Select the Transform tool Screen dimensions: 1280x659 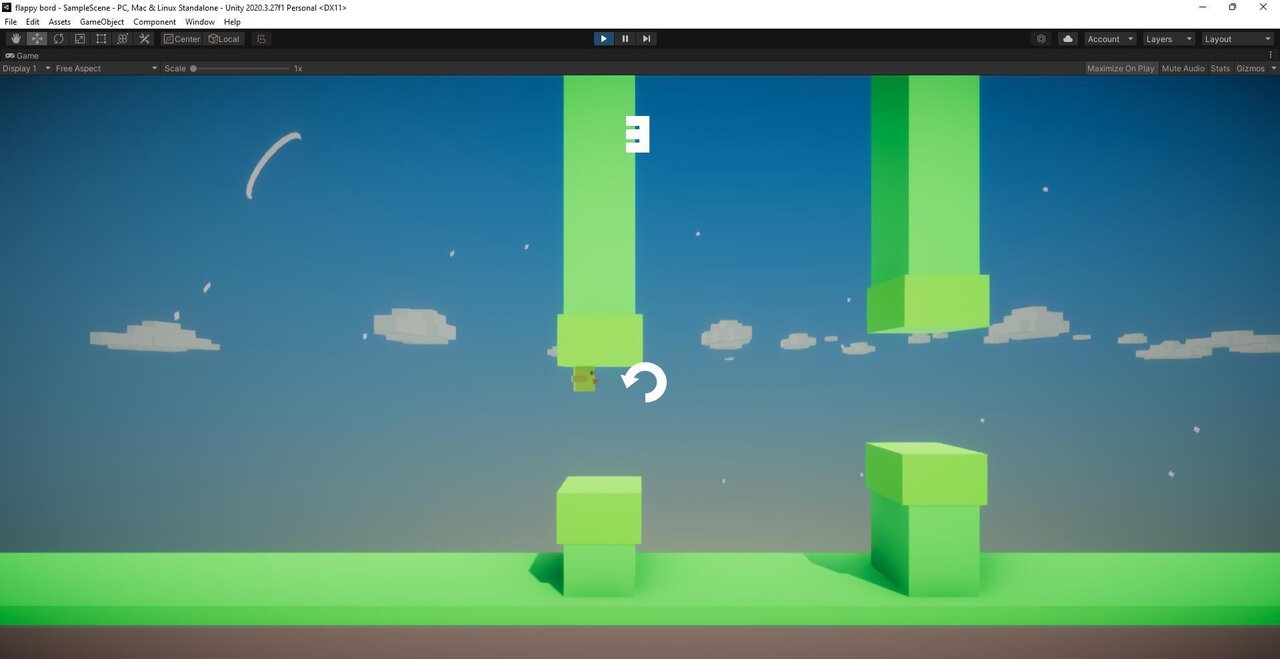pos(123,39)
